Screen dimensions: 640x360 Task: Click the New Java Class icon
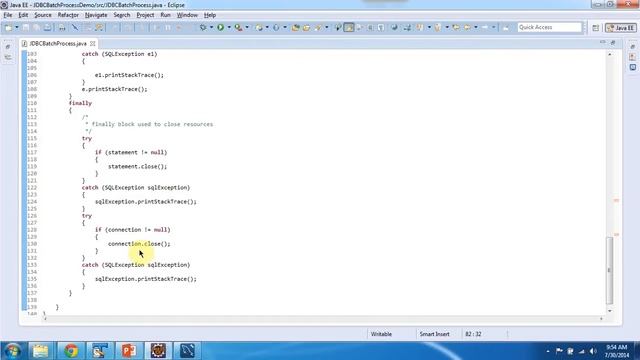click(x=276, y=27)
